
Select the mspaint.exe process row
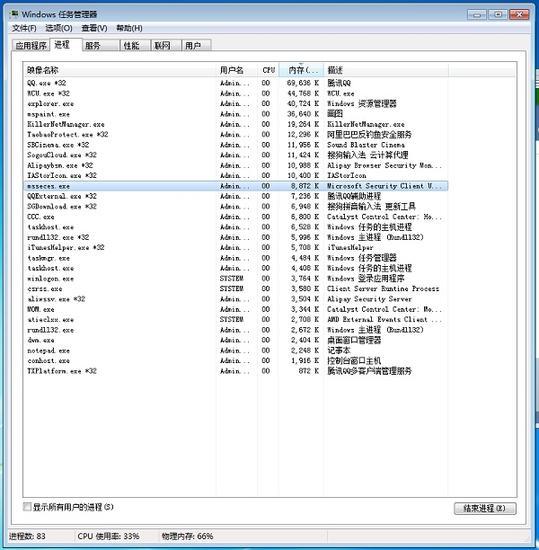236,114
